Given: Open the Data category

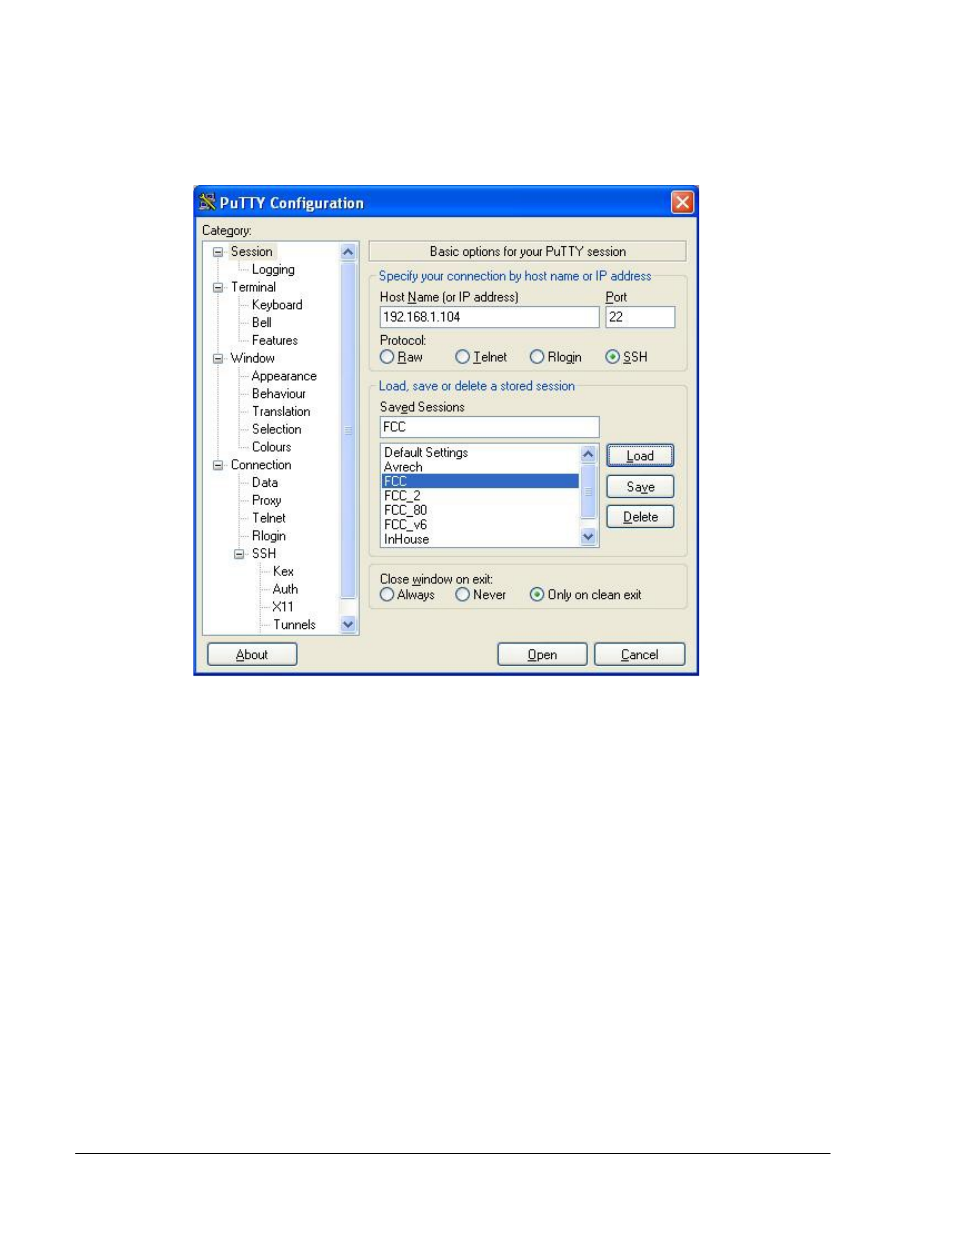Looking at the screenshot, I should click(265, 483).
